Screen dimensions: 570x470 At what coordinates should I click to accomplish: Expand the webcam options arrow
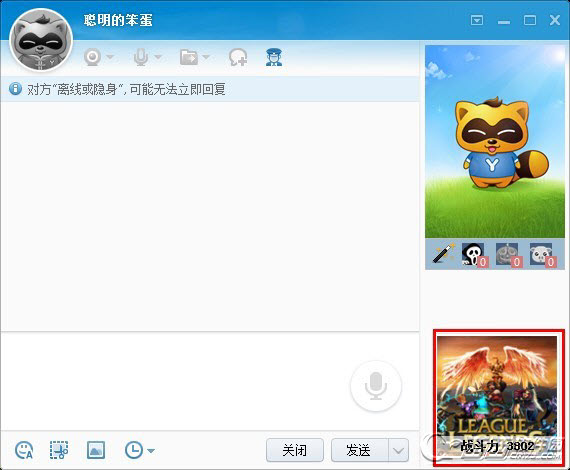[110, 57]
